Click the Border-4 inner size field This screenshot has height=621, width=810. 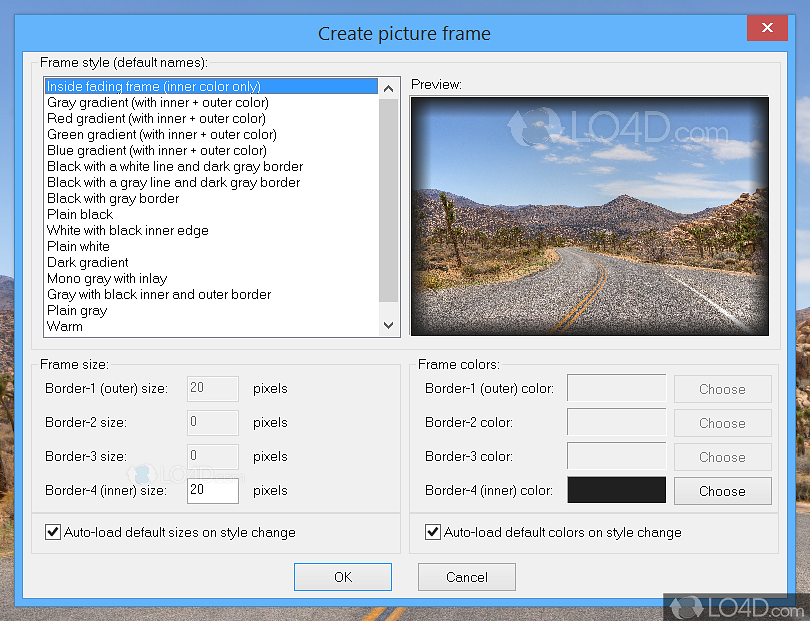[x=212, y=491]
